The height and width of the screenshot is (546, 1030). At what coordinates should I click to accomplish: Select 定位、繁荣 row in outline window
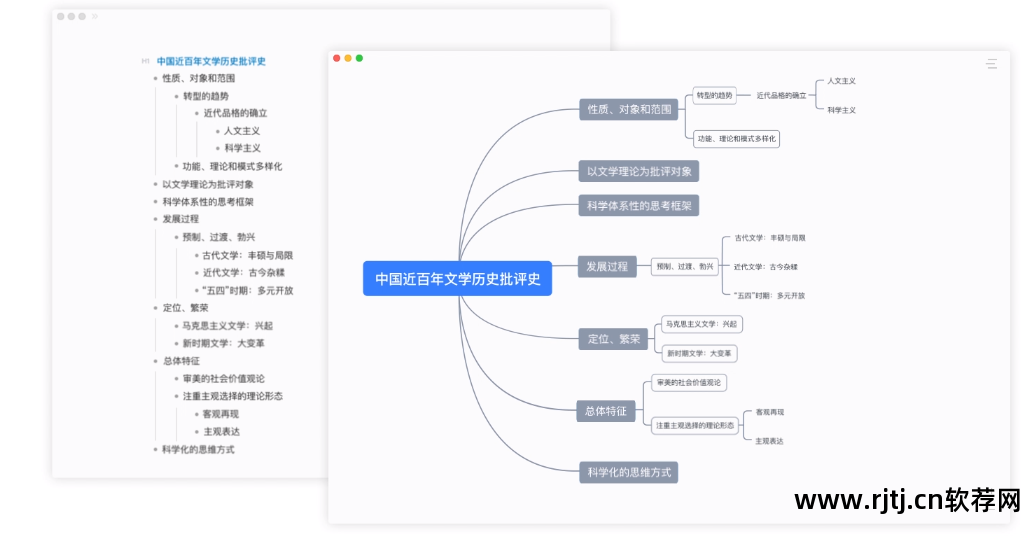(x=185, y=307)
